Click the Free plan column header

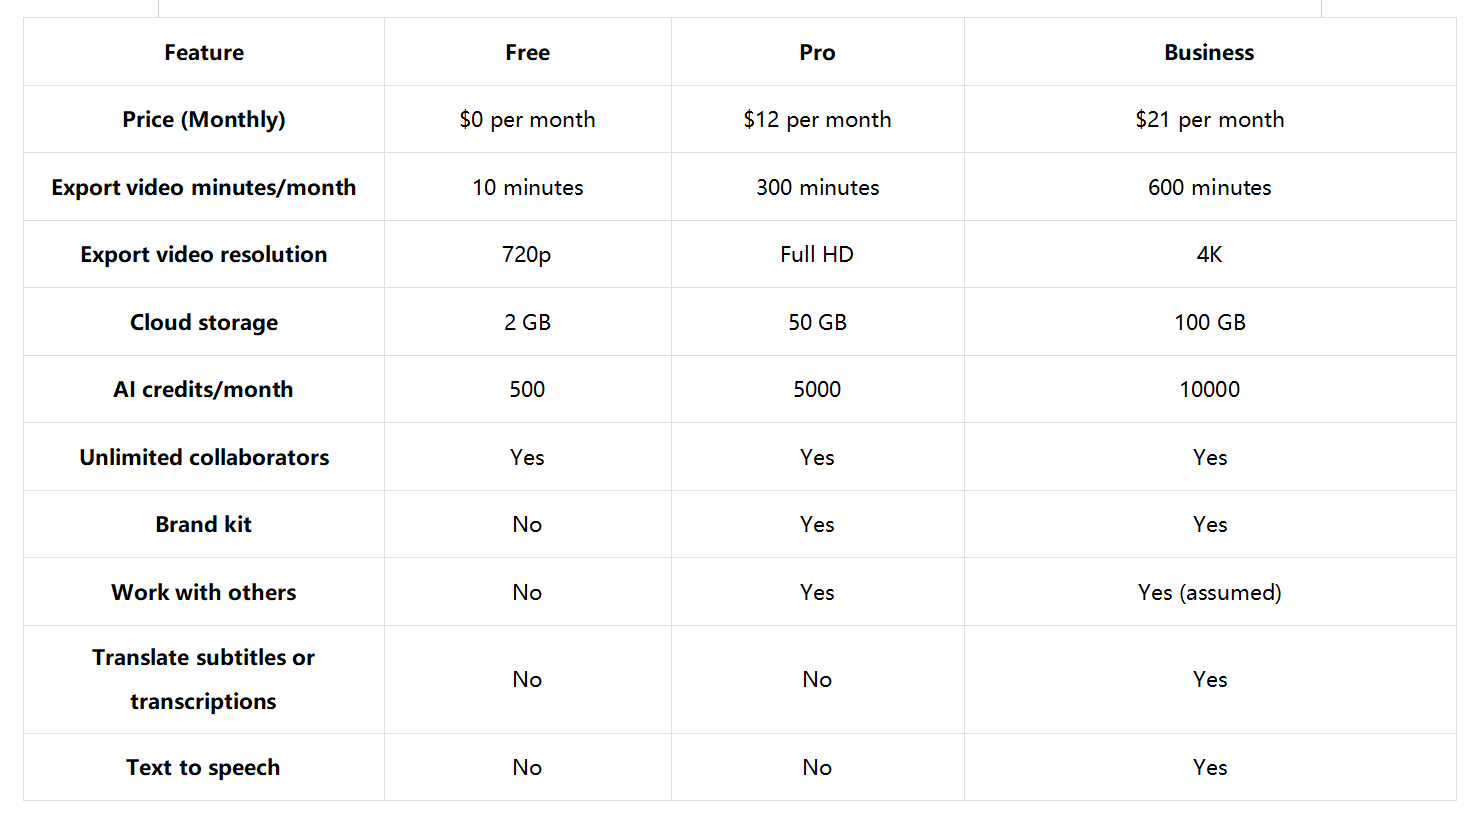coord(527,53)
